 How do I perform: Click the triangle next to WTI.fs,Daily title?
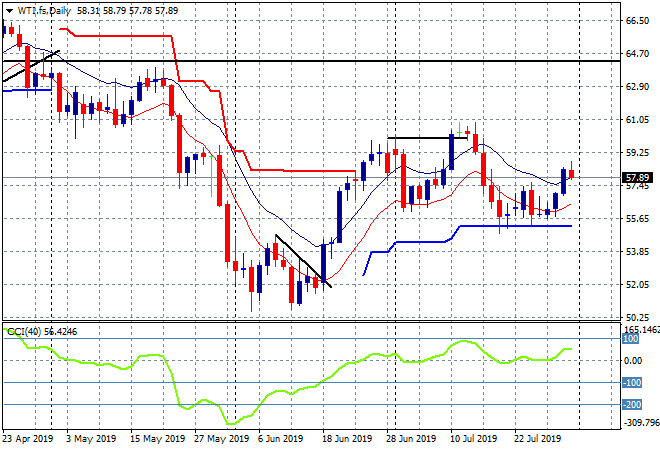[9, 11]
